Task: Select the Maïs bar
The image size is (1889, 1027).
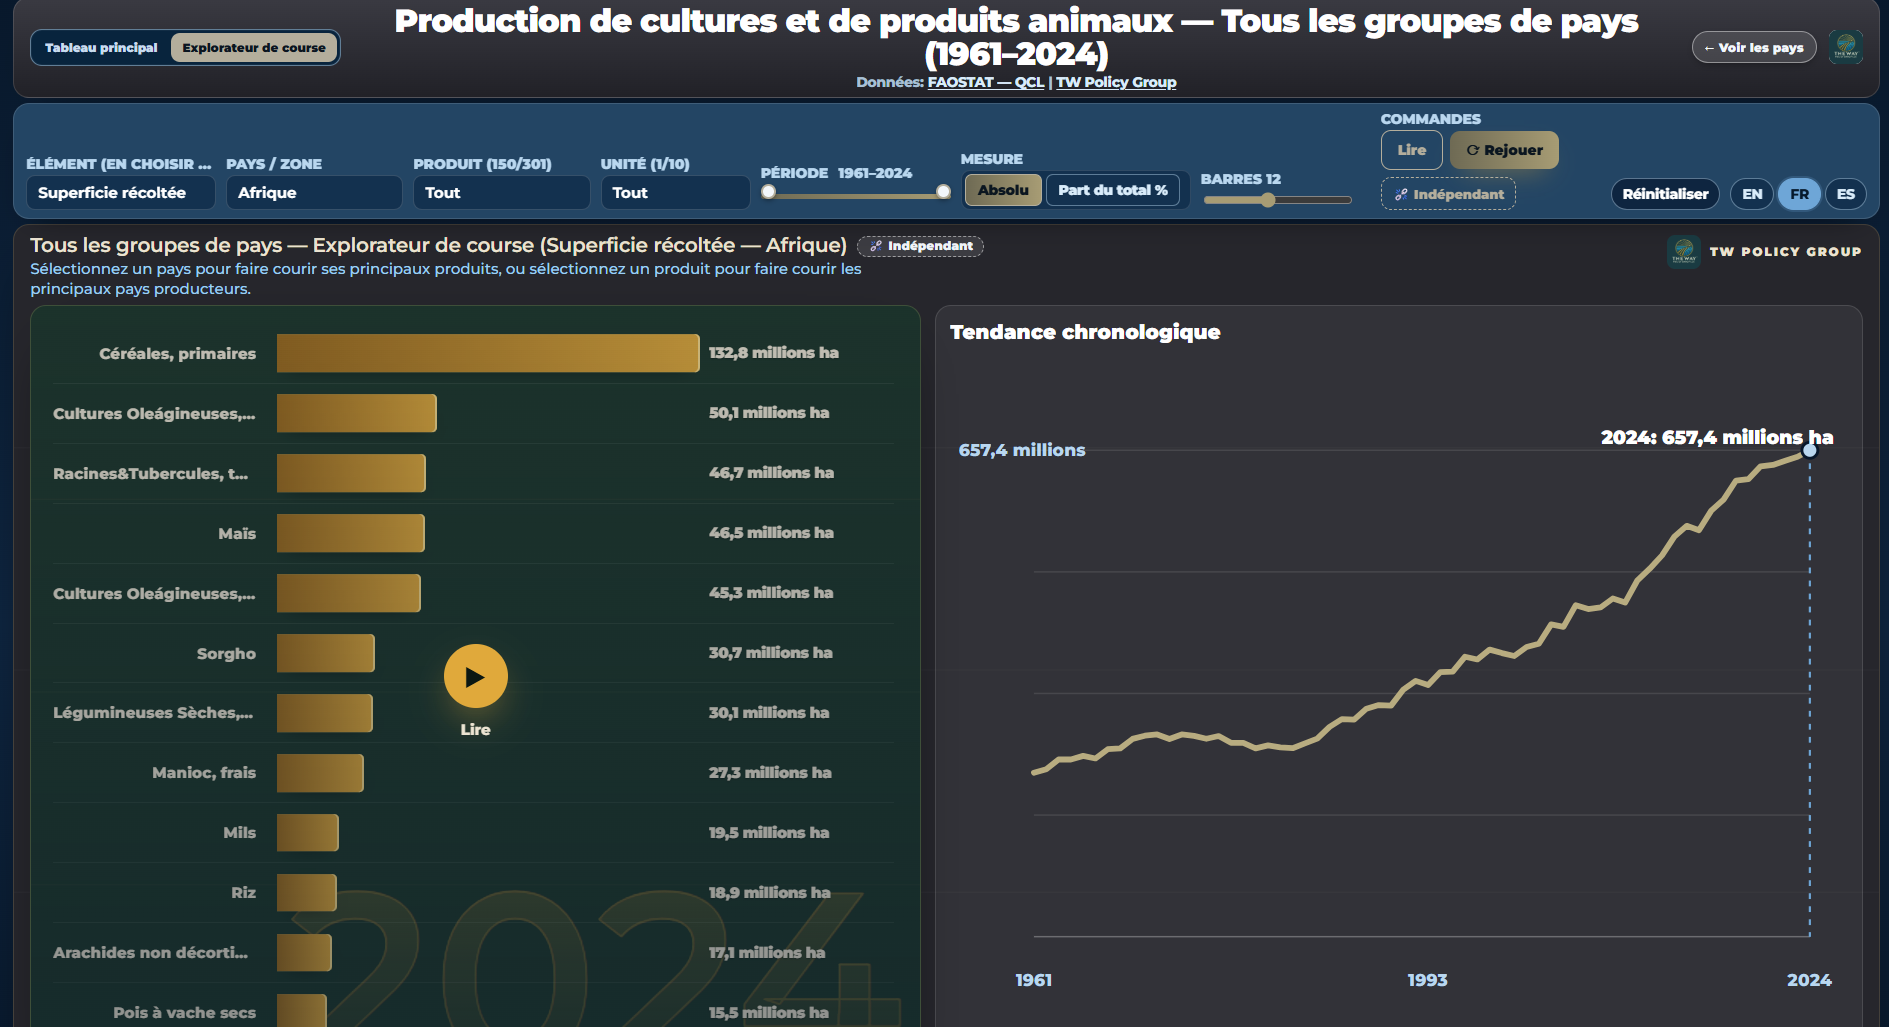Action: click(351, 533)
